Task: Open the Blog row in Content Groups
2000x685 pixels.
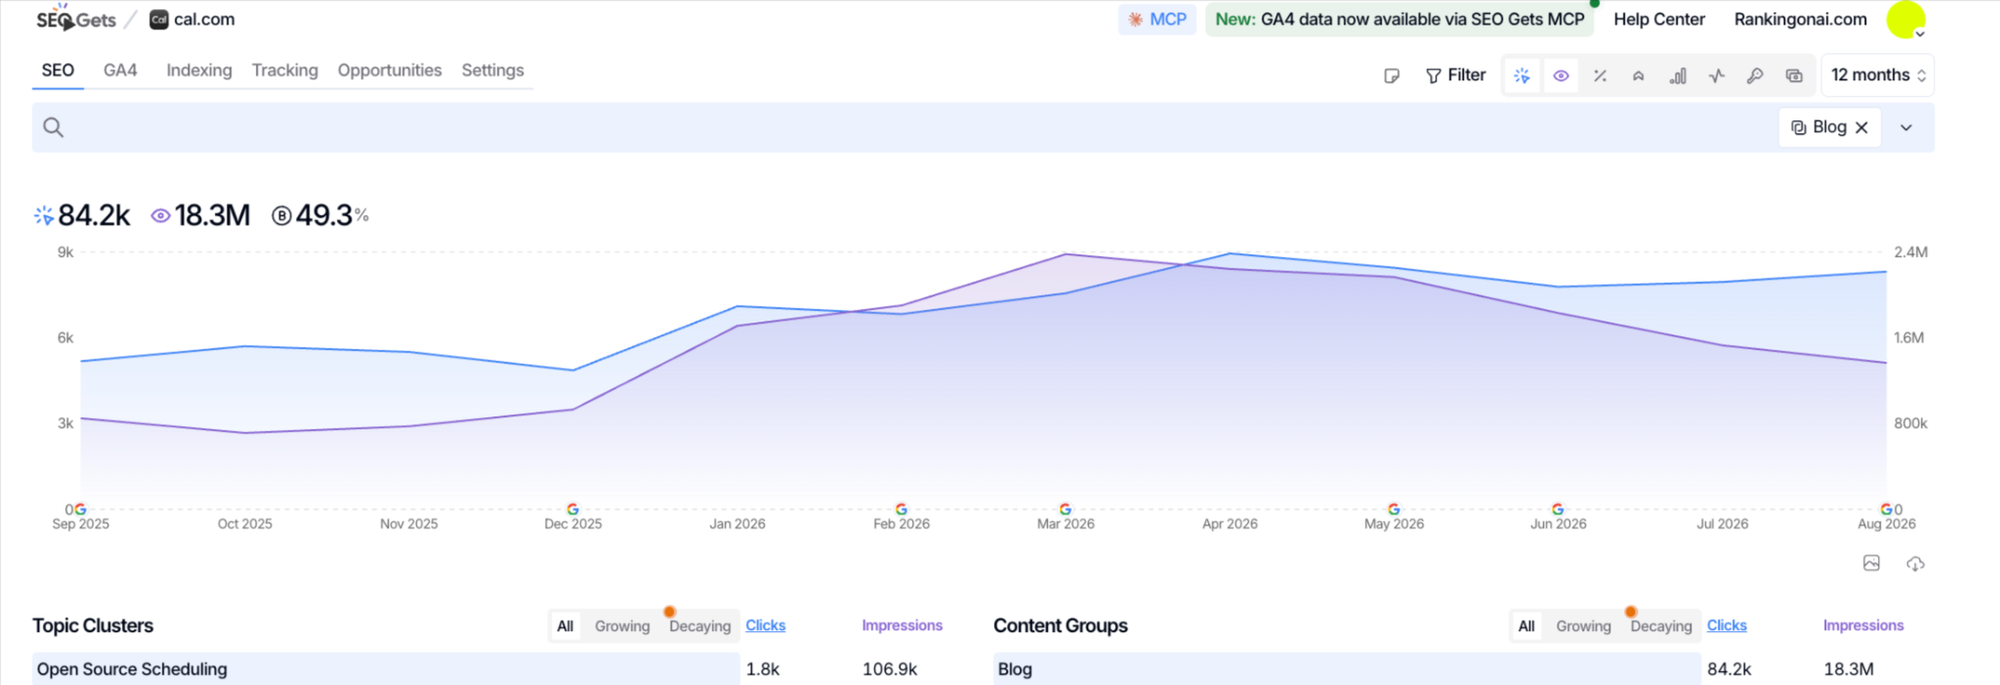Action: (x=1347, y=669)
